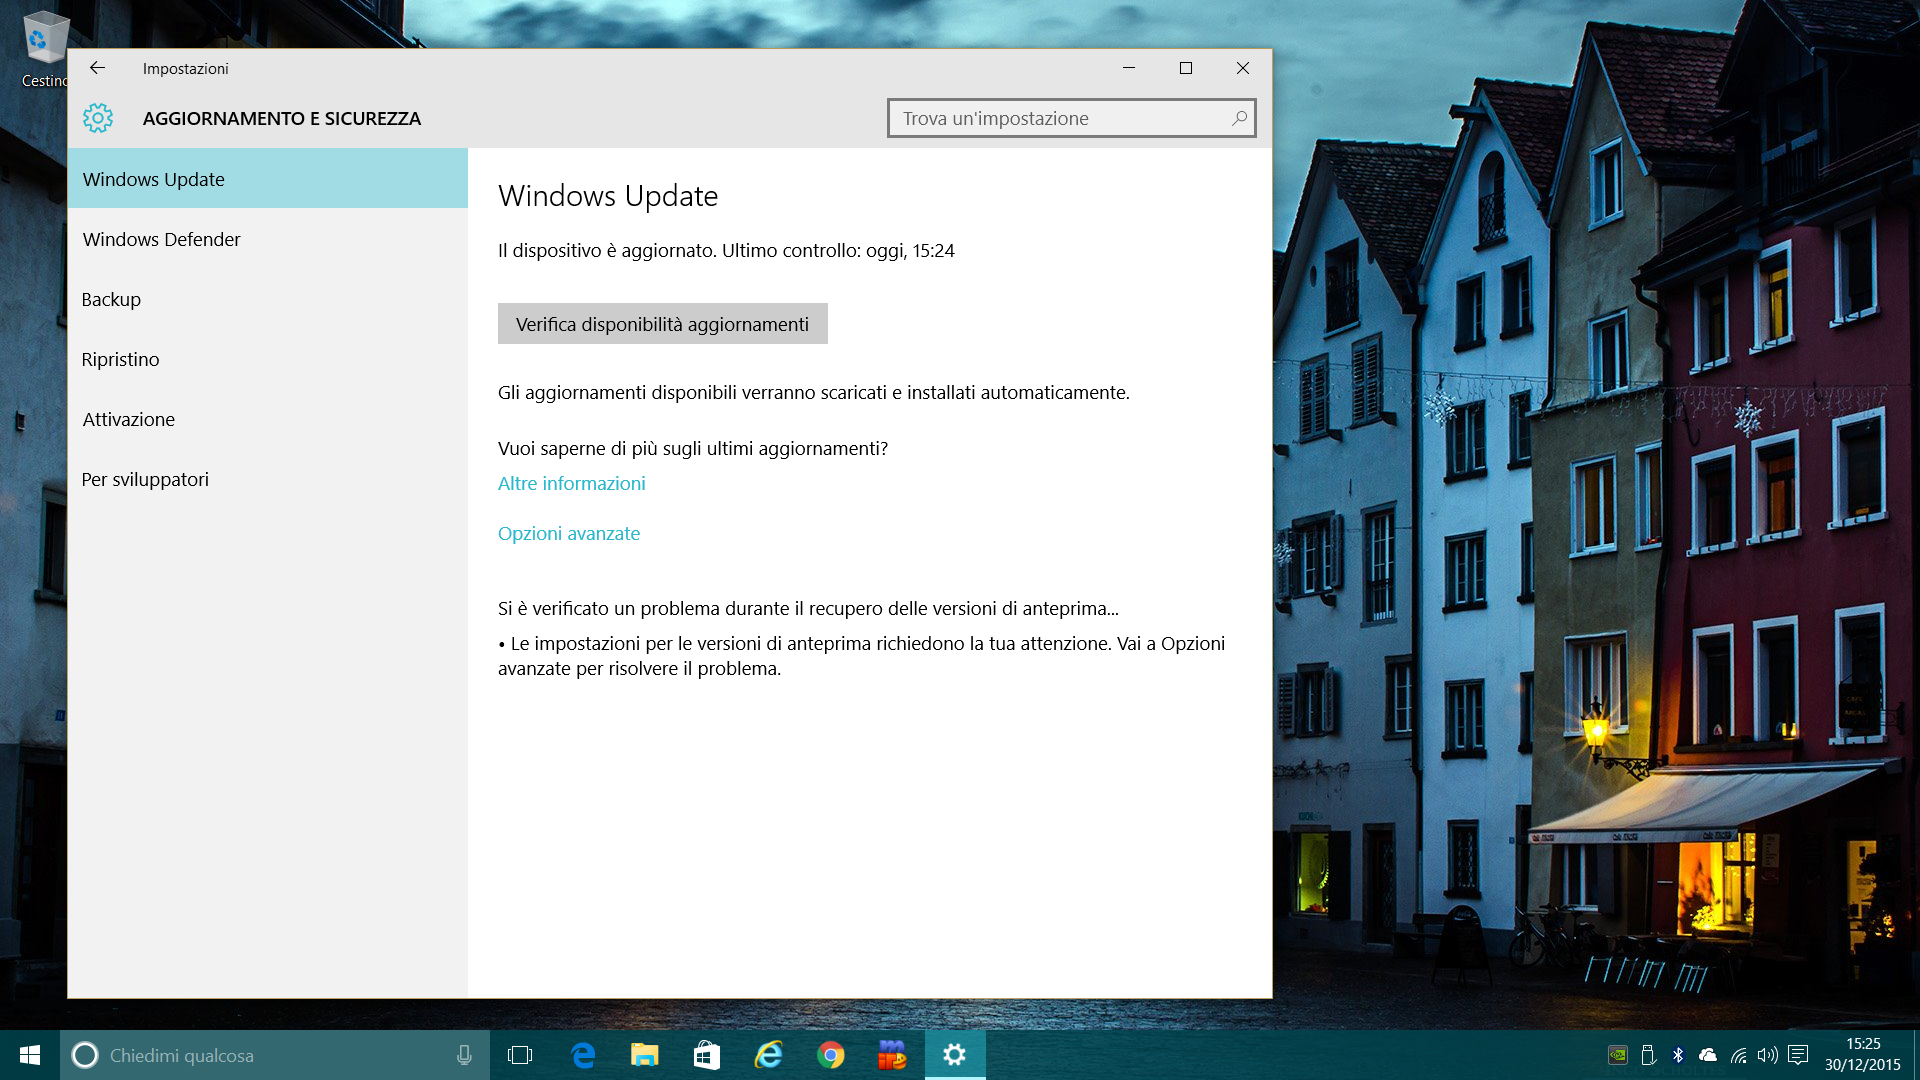Open the Attivazione section

(268, 419)
